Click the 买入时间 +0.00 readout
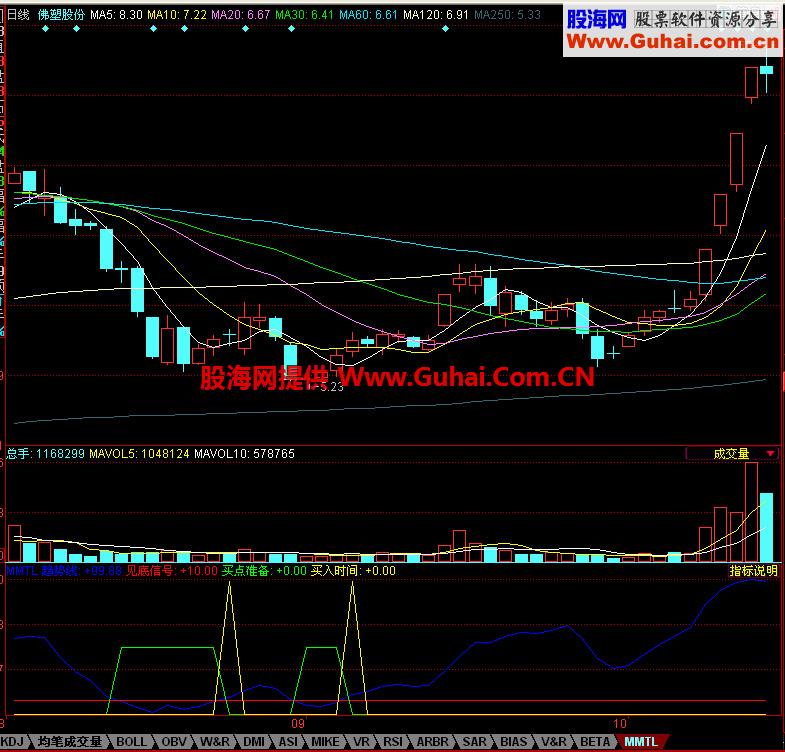Viewport: 785px width, 752px height. 353,571
